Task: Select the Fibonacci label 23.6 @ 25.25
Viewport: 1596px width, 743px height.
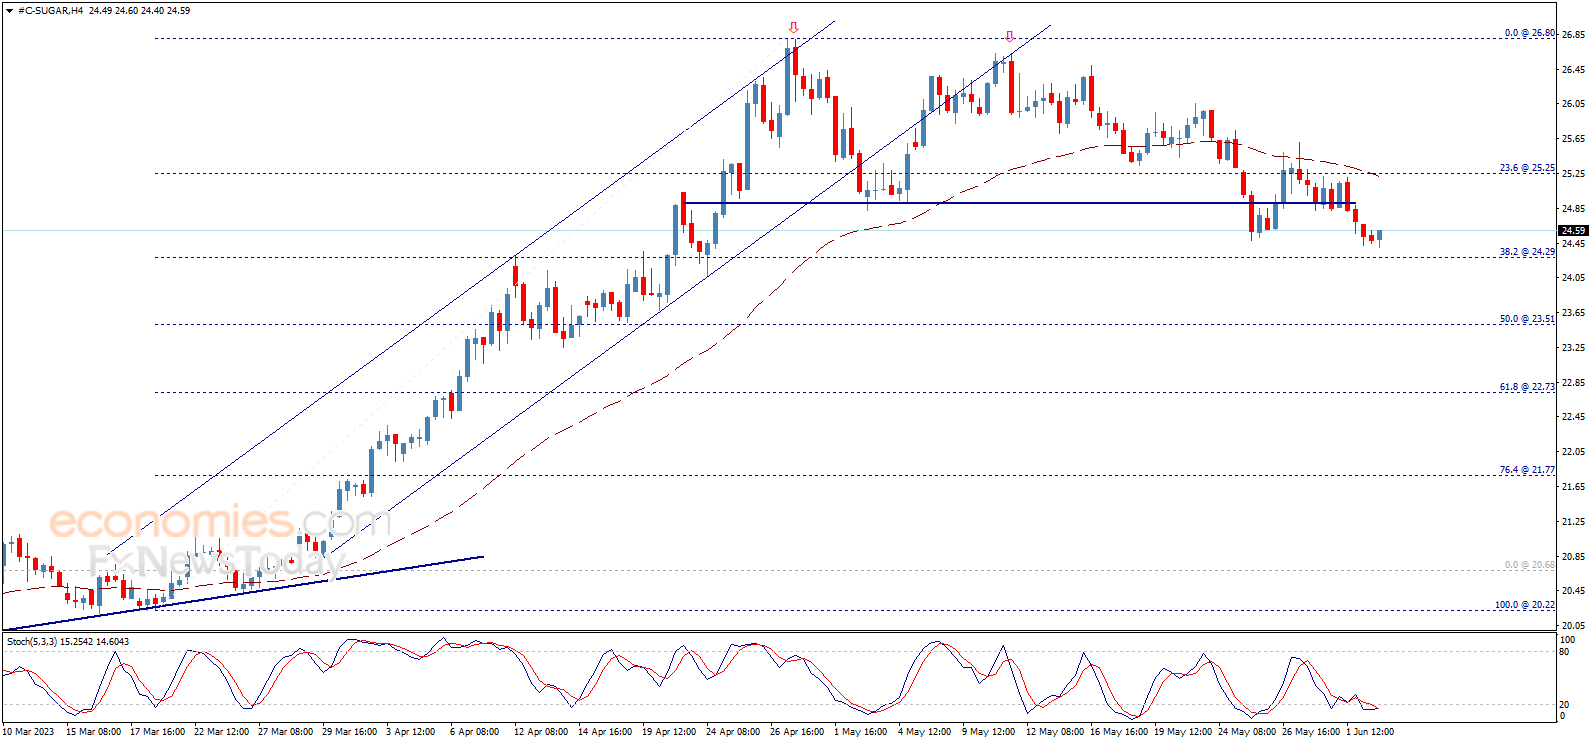Action: (1527, 168)
